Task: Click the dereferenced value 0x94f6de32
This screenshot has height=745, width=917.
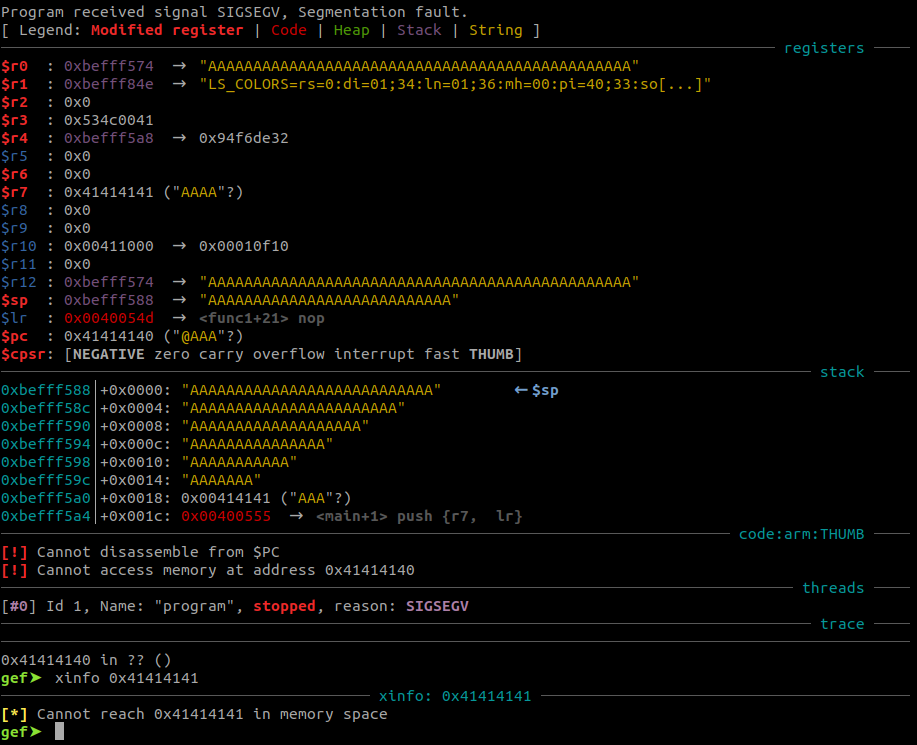Action: (x=243, y=139)
